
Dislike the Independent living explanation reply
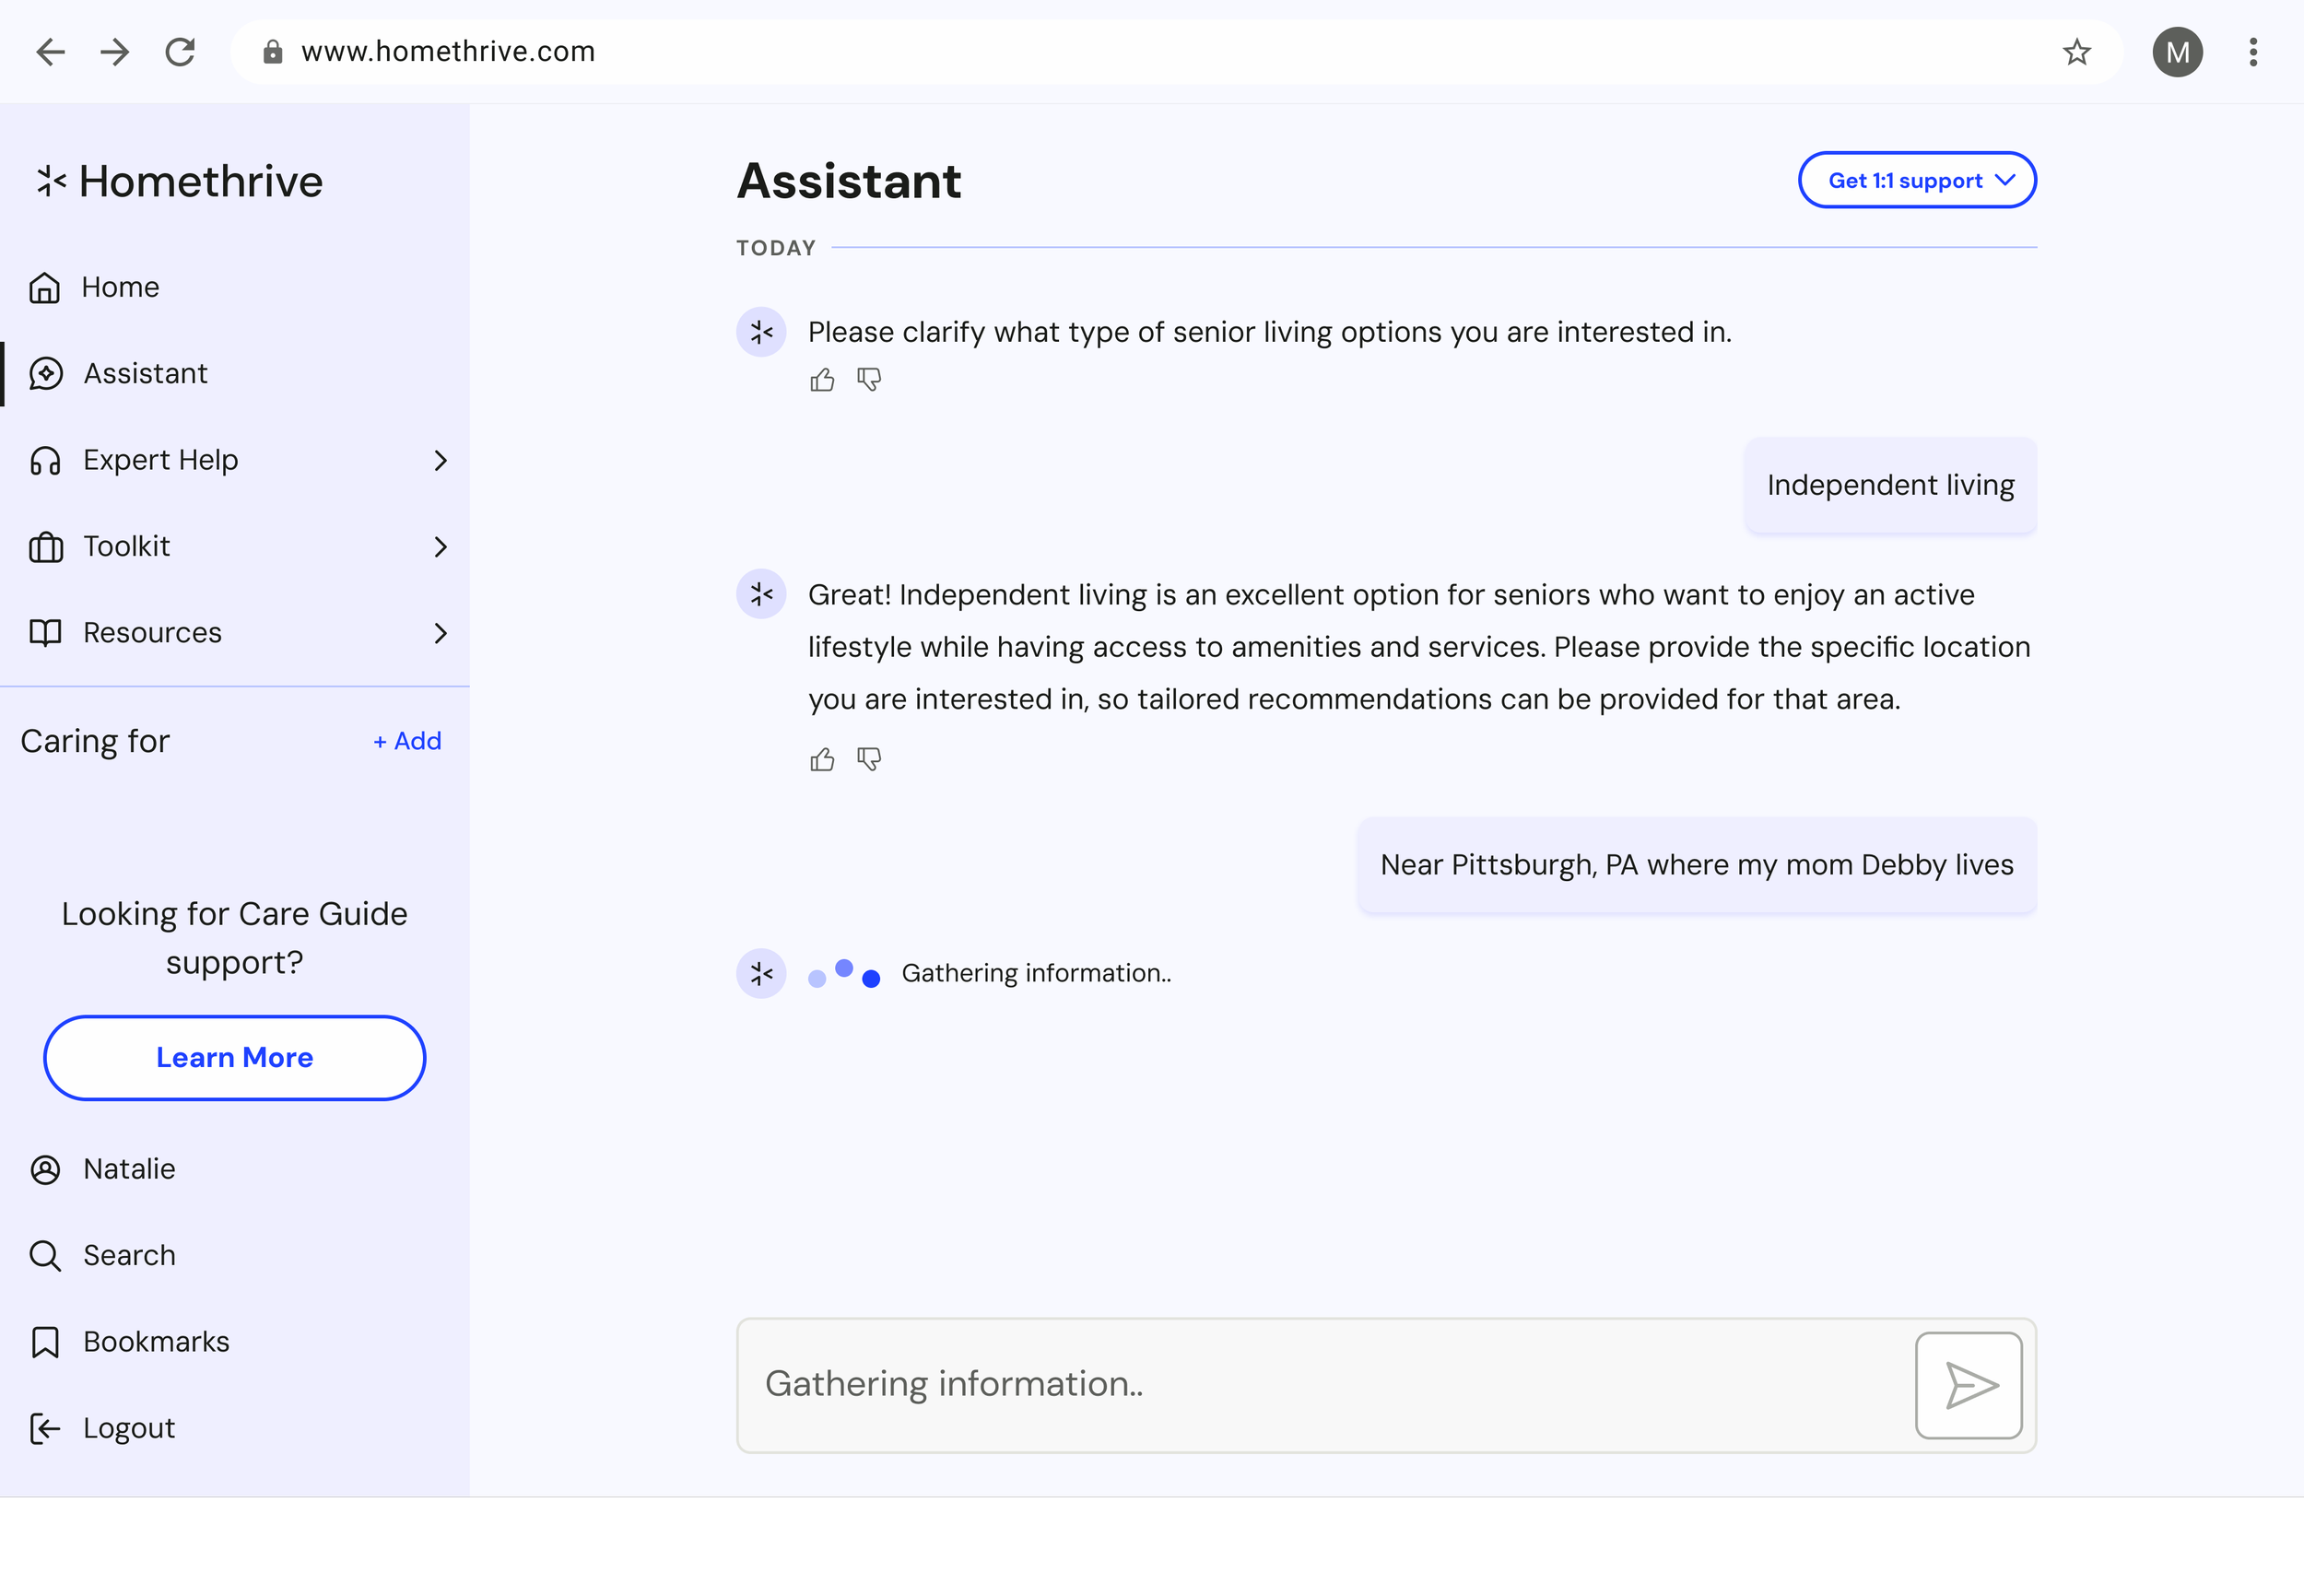[x=868, y=760]
